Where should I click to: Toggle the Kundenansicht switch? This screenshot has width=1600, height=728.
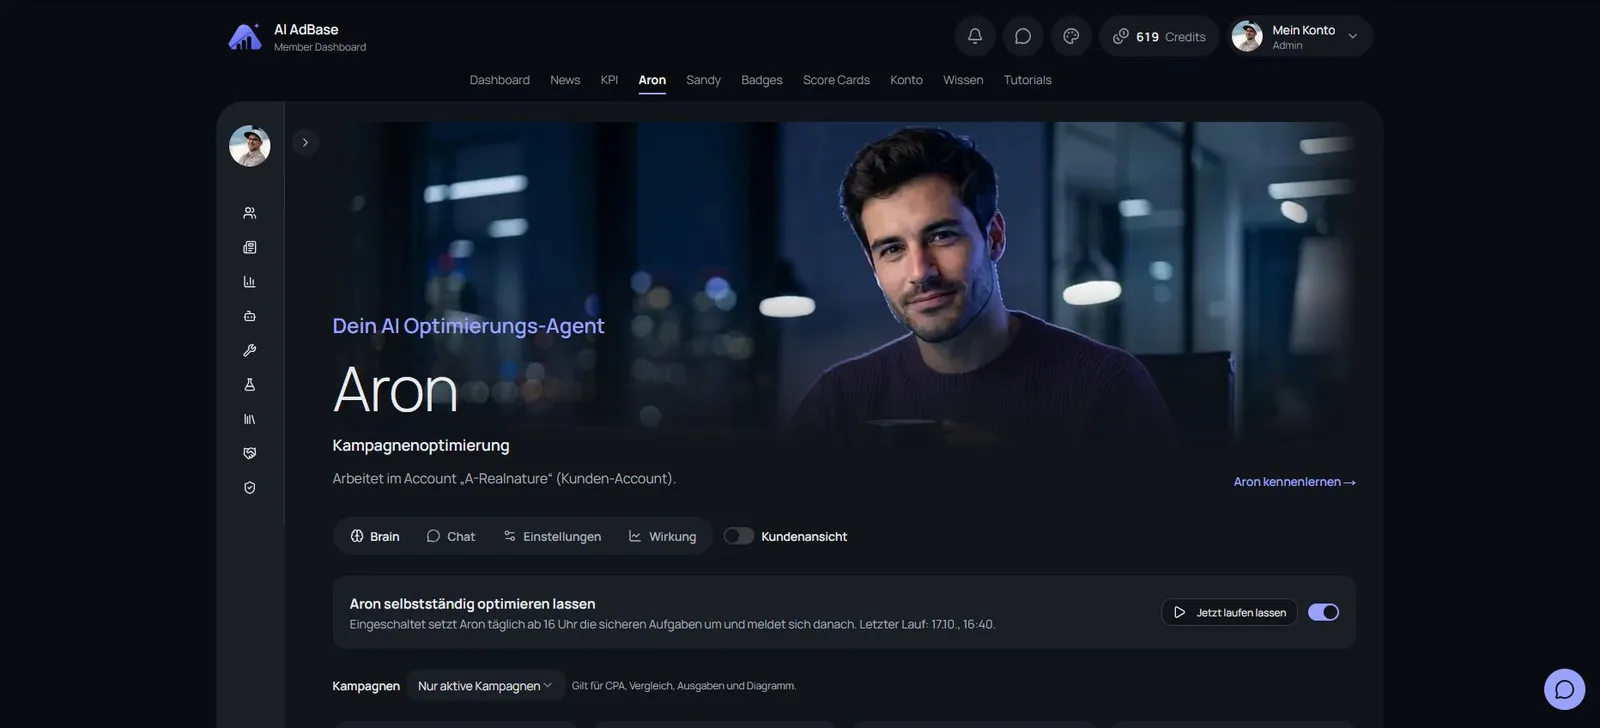[739, 536]
